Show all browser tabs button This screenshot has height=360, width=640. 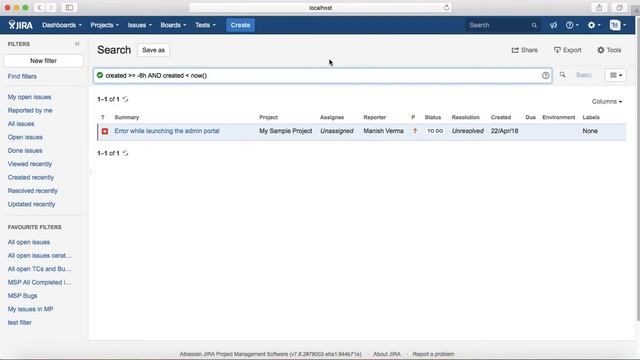pyautogui.click(x=619, y=7)
